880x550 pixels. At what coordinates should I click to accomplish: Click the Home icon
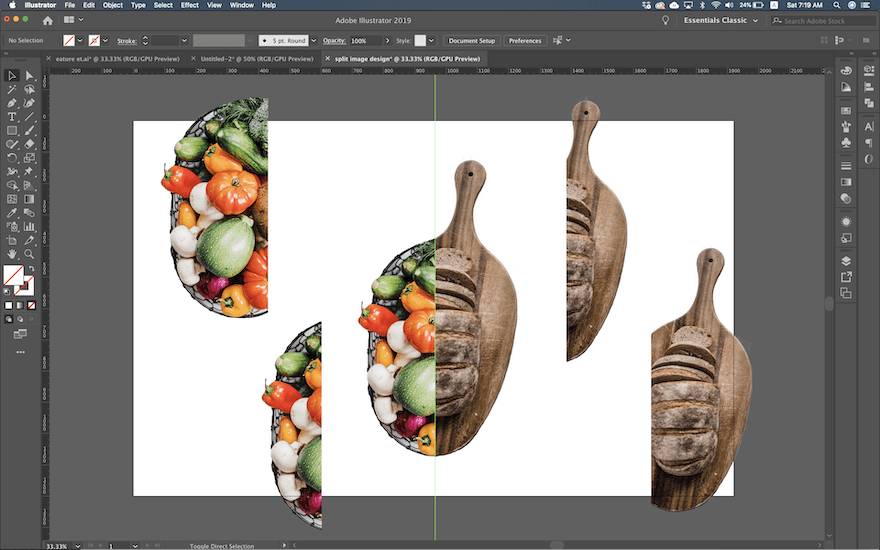(x=47, y=20)
